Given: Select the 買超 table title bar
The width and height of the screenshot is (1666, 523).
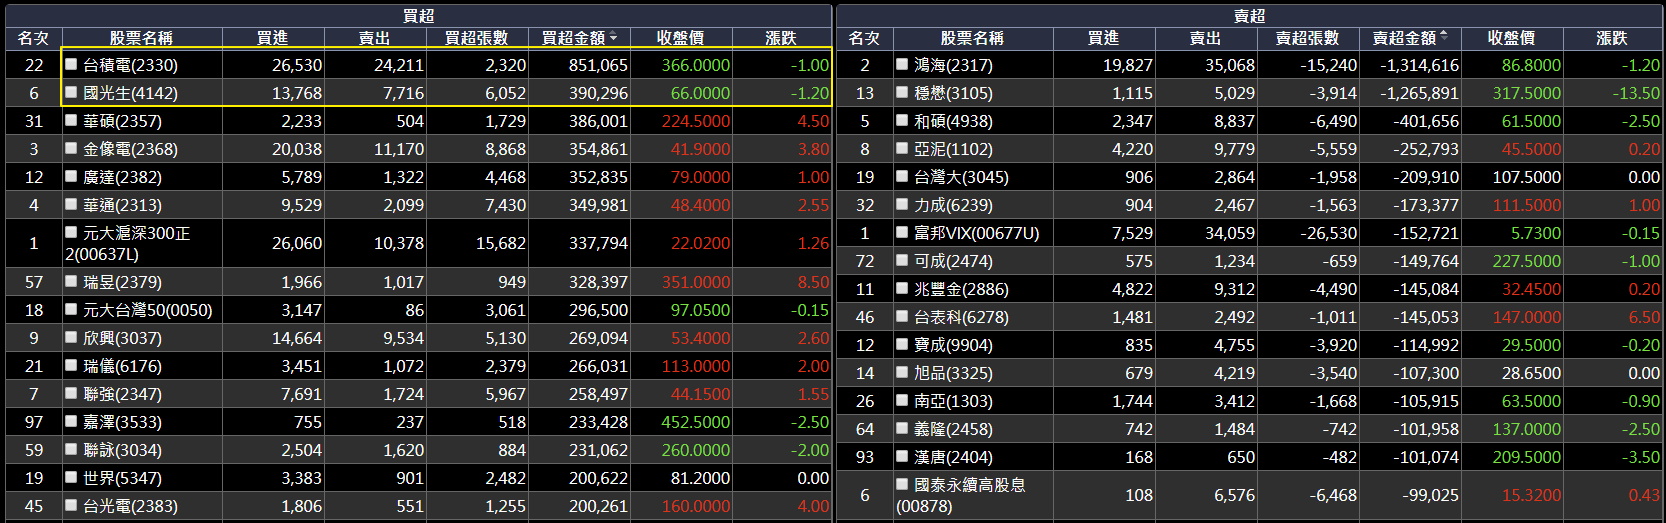Looking at the screenshot, I should [x=418, y=16].
